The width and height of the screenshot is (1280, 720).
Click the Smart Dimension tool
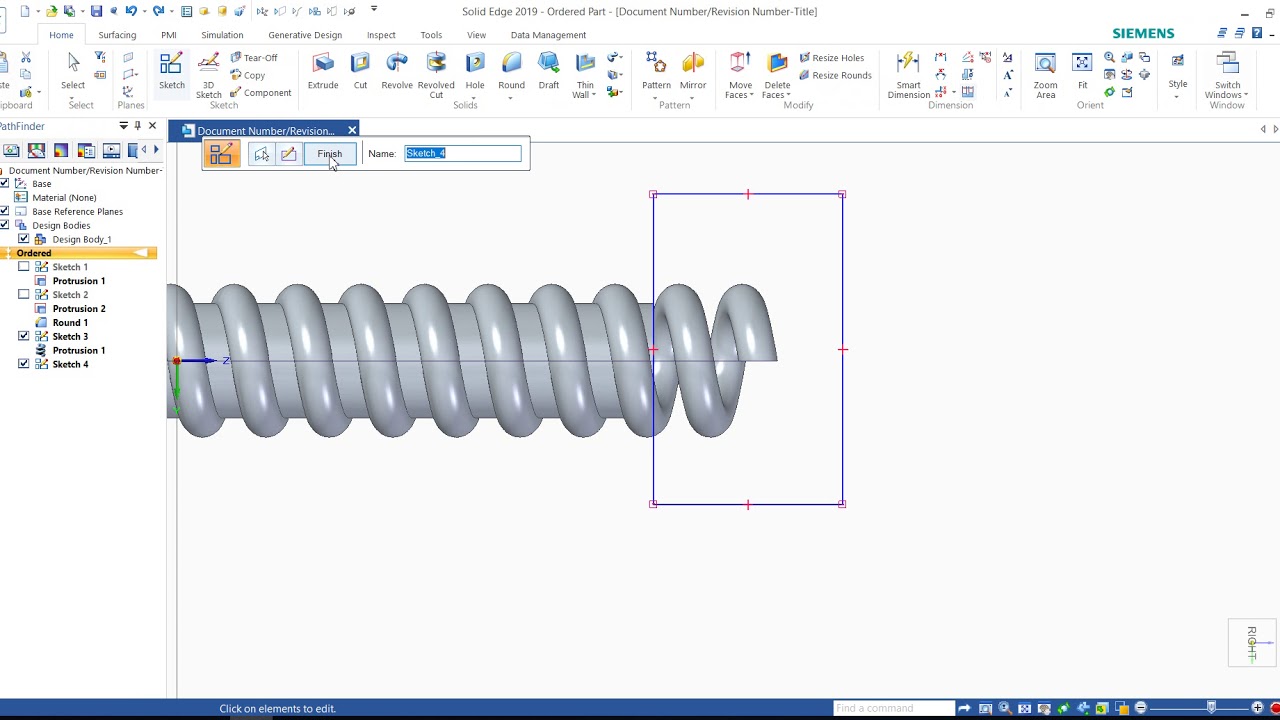908,75
